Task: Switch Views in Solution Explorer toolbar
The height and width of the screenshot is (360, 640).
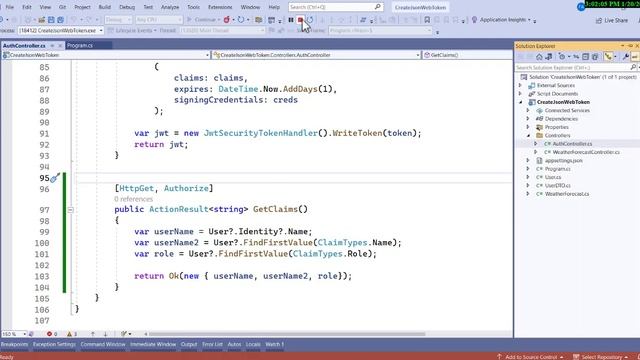Action: [x=549, y=57]
